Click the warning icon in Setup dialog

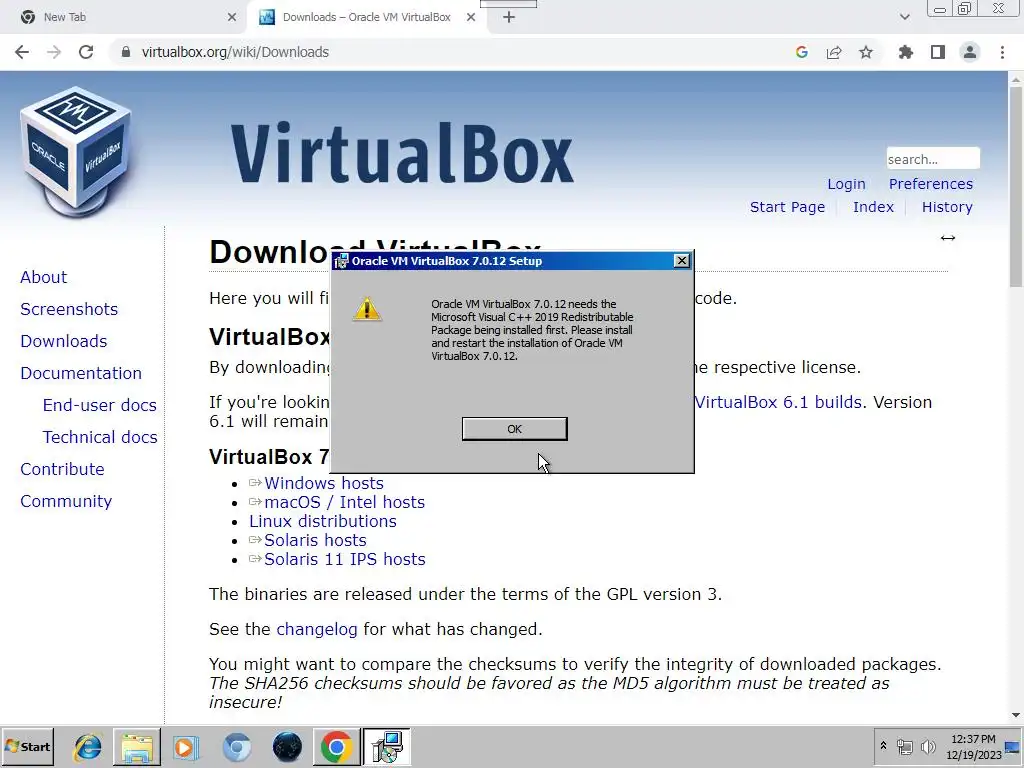pos(367,309)
